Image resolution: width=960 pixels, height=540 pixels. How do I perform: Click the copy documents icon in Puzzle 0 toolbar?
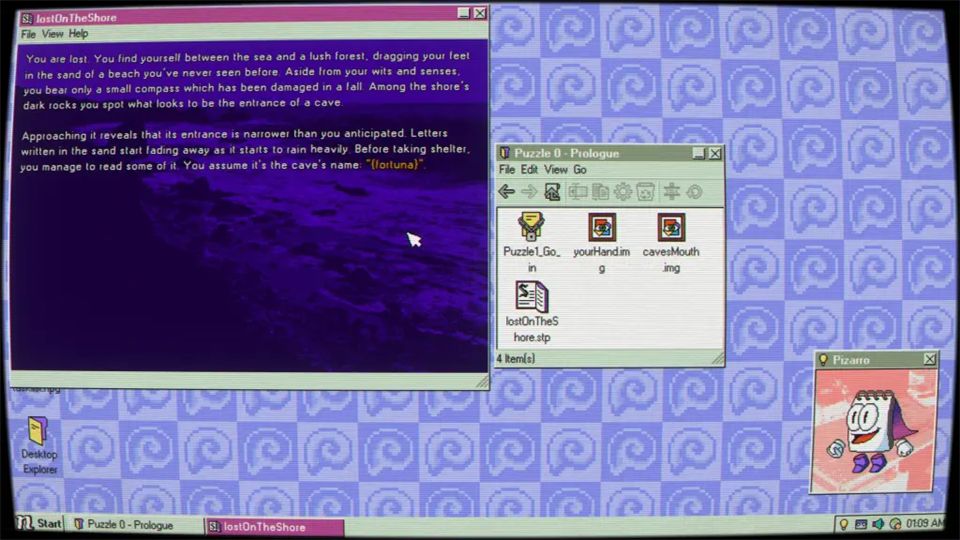point(601,192)
